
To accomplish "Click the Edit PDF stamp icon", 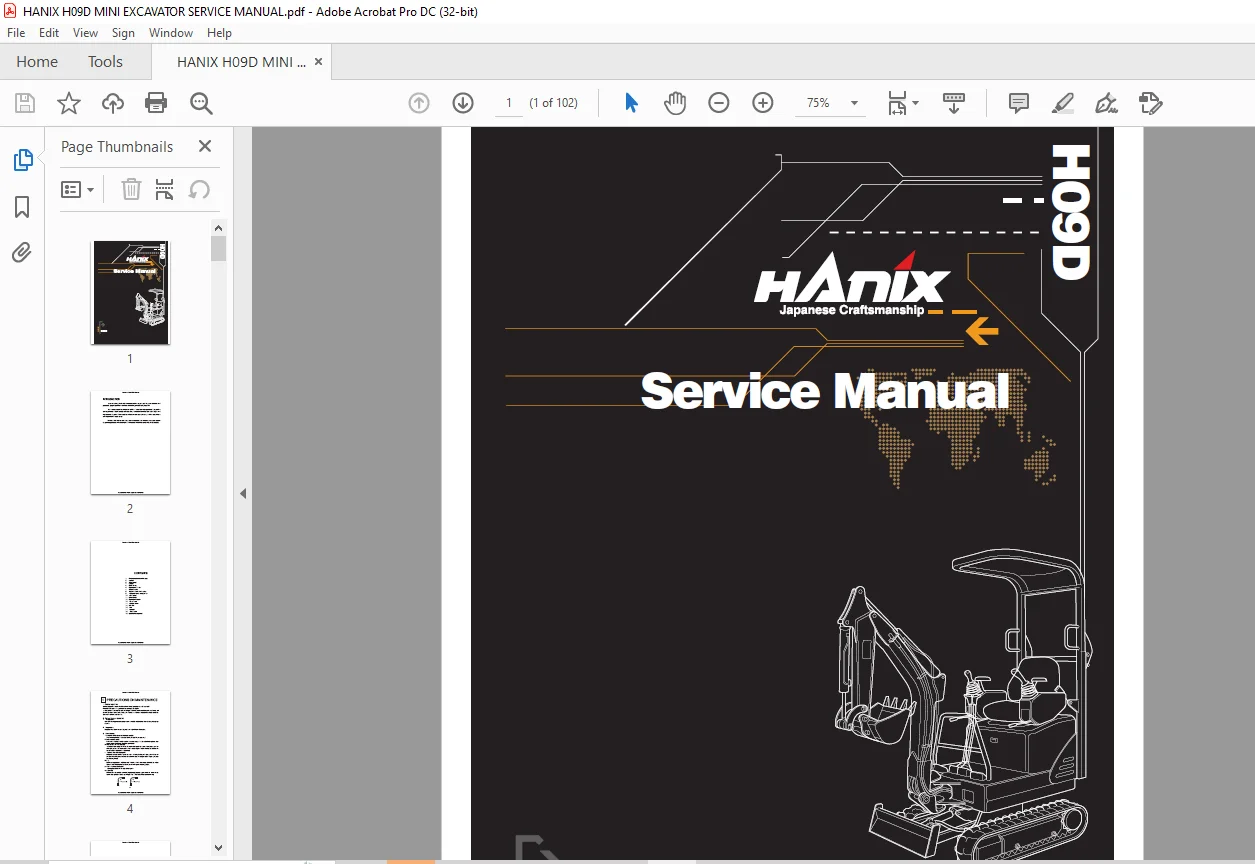I will [1150, 103].
